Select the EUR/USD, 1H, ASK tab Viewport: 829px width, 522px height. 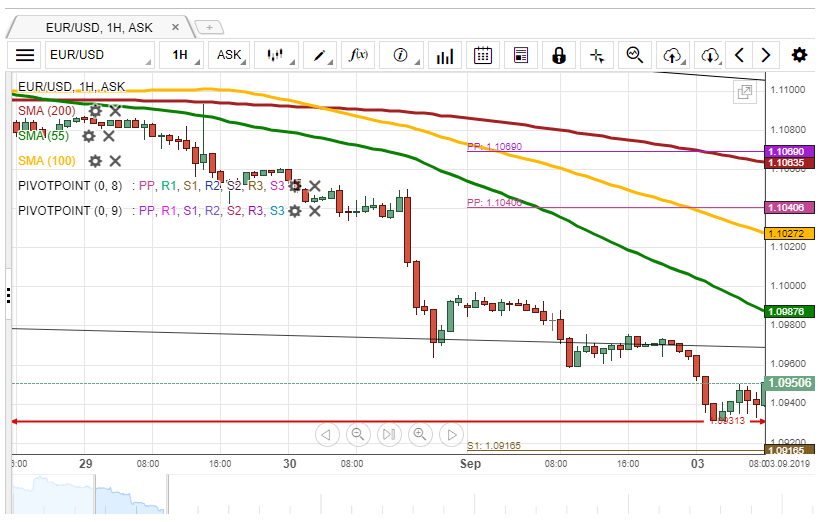pos(99,28)
